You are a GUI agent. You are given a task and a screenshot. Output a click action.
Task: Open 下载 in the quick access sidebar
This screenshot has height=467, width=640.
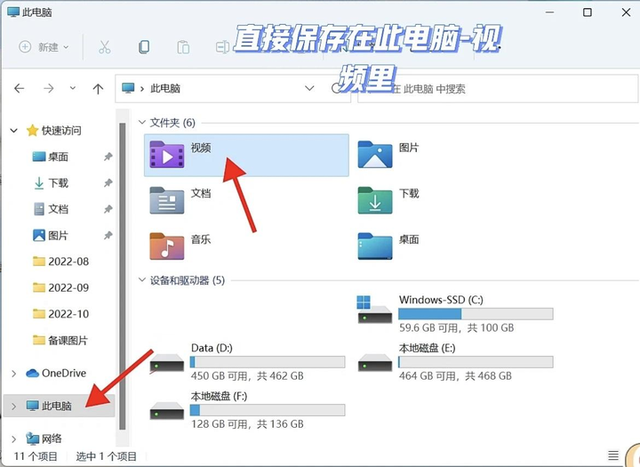(51, 183)
